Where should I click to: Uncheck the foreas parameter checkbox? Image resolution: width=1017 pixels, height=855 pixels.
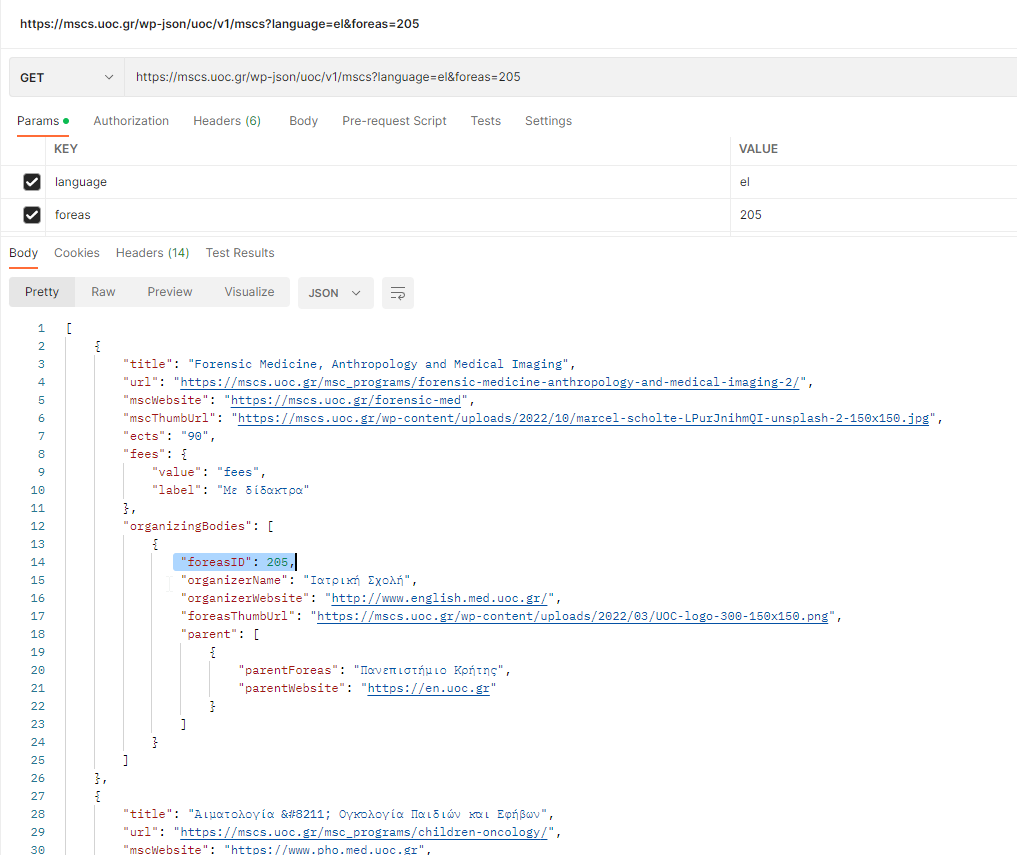coord(32,215)
